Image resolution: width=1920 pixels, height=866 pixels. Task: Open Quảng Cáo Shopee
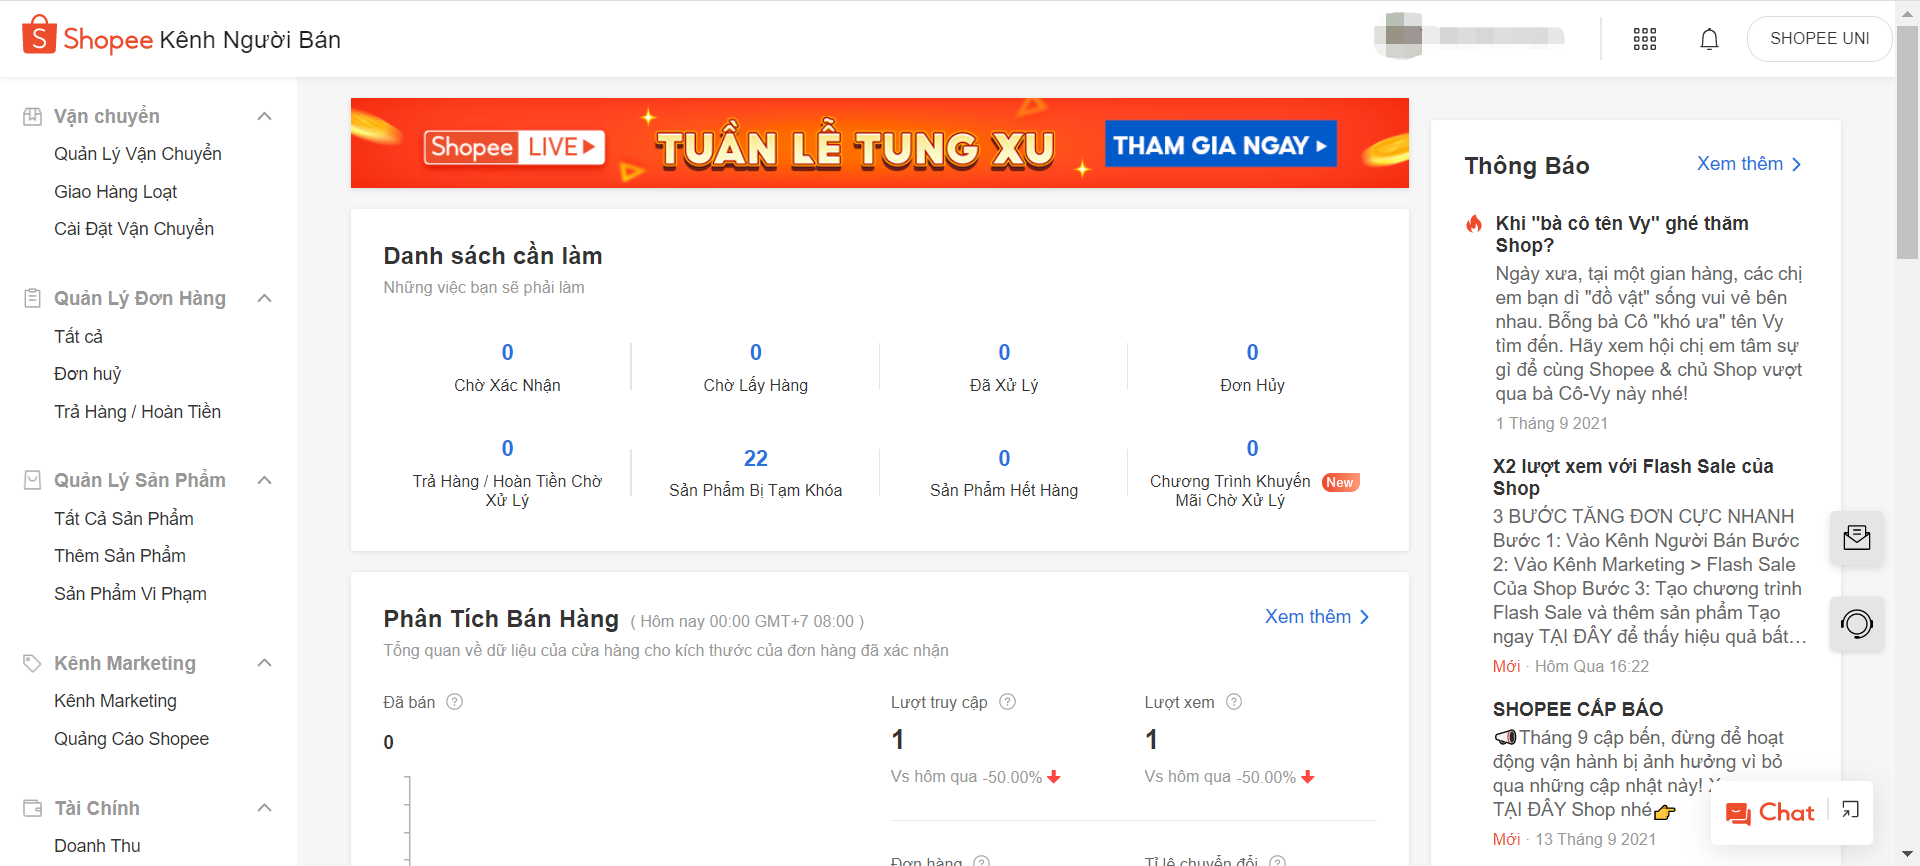pos(132,739)
